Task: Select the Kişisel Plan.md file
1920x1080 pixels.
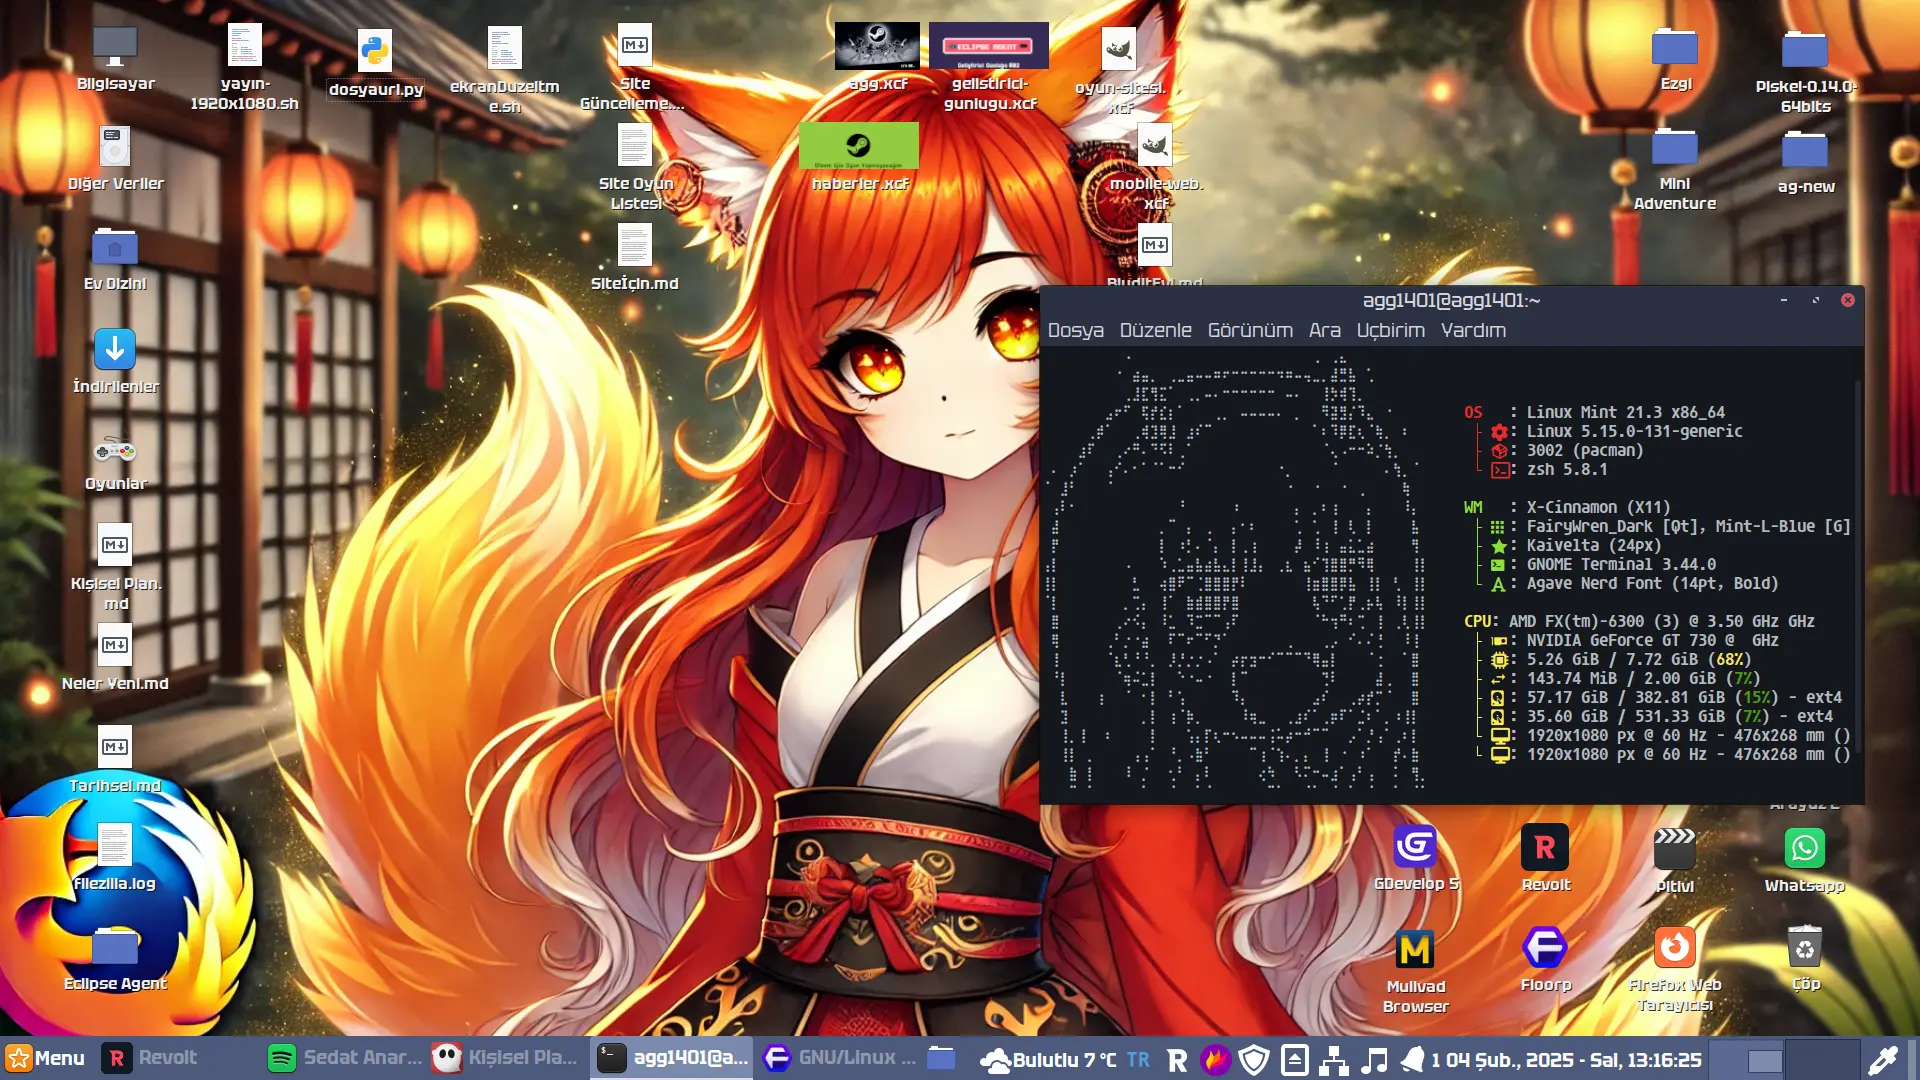Action: point(115,568)
